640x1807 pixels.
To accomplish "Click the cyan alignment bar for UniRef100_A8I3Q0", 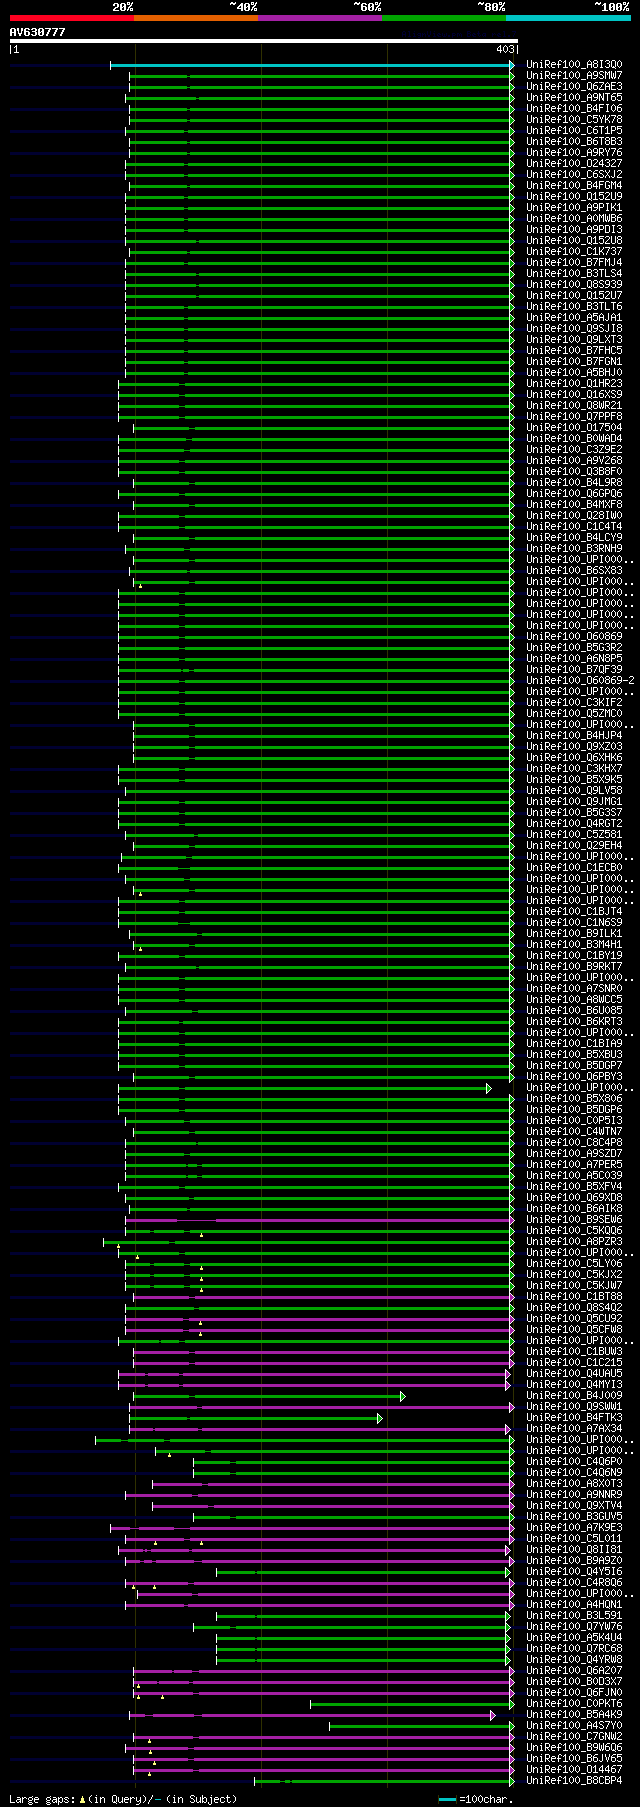I will point(312,65).
